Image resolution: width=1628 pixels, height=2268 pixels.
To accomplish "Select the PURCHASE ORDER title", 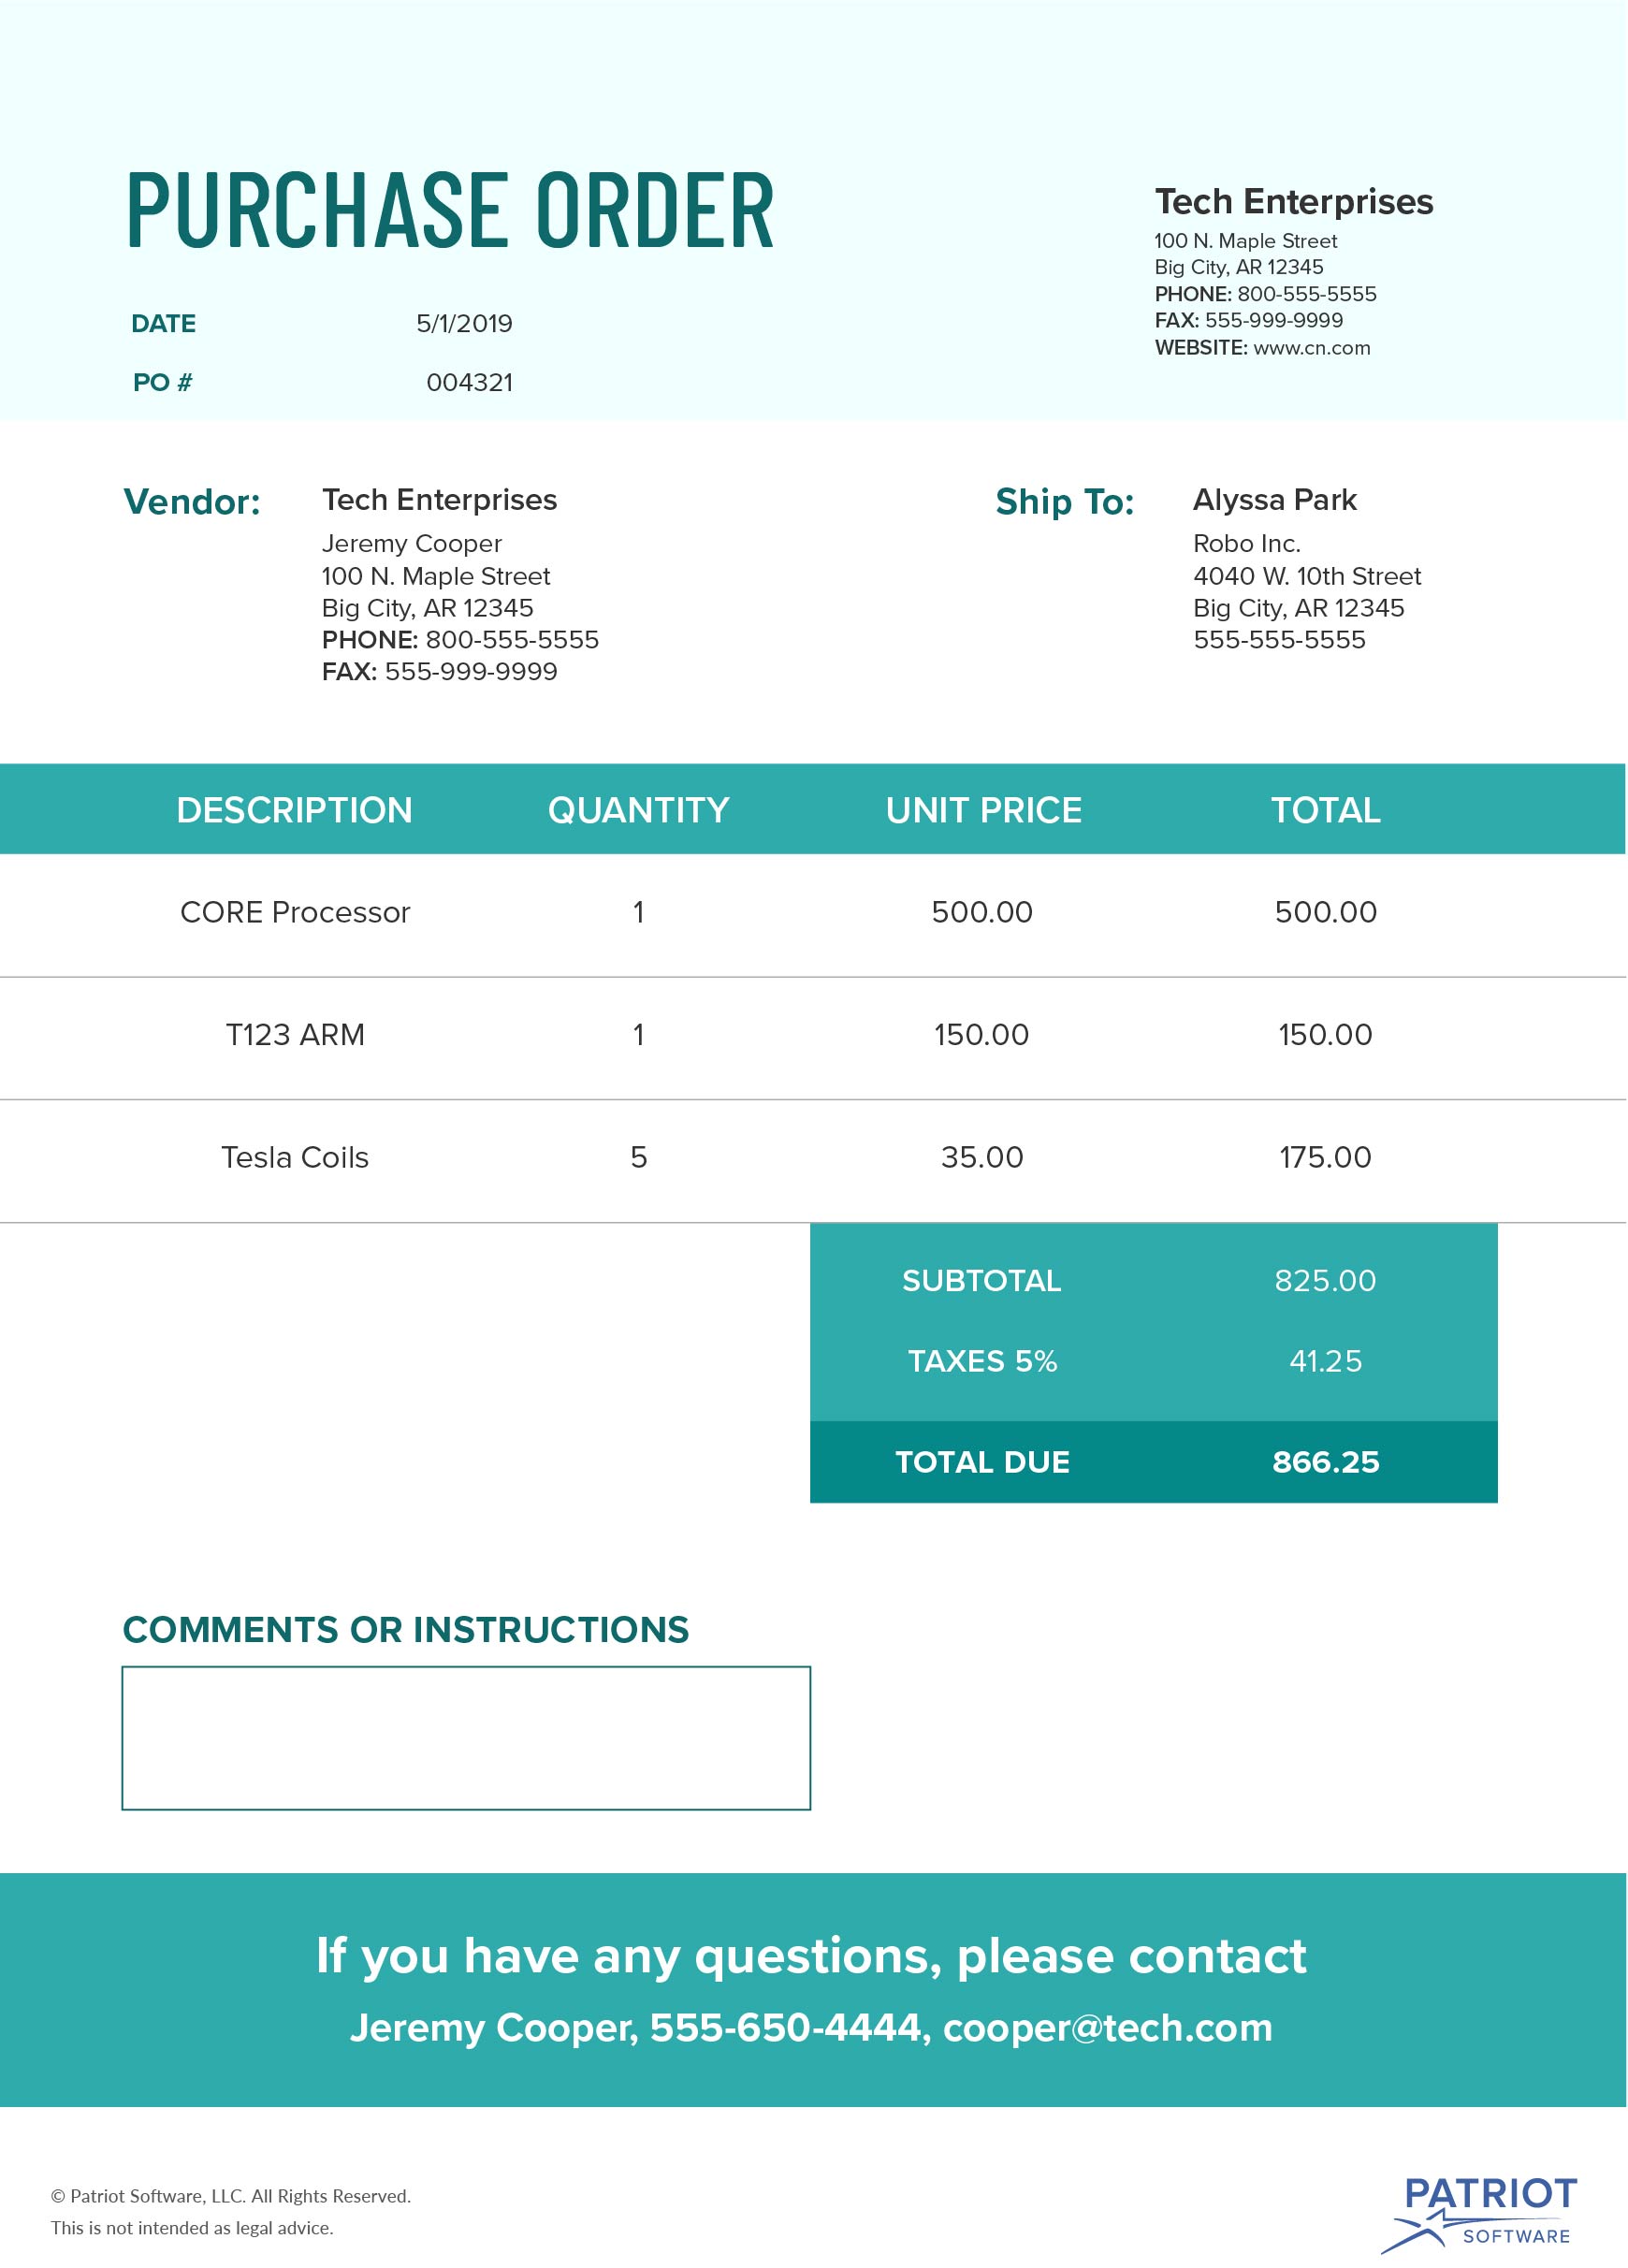I will (450, 210).
